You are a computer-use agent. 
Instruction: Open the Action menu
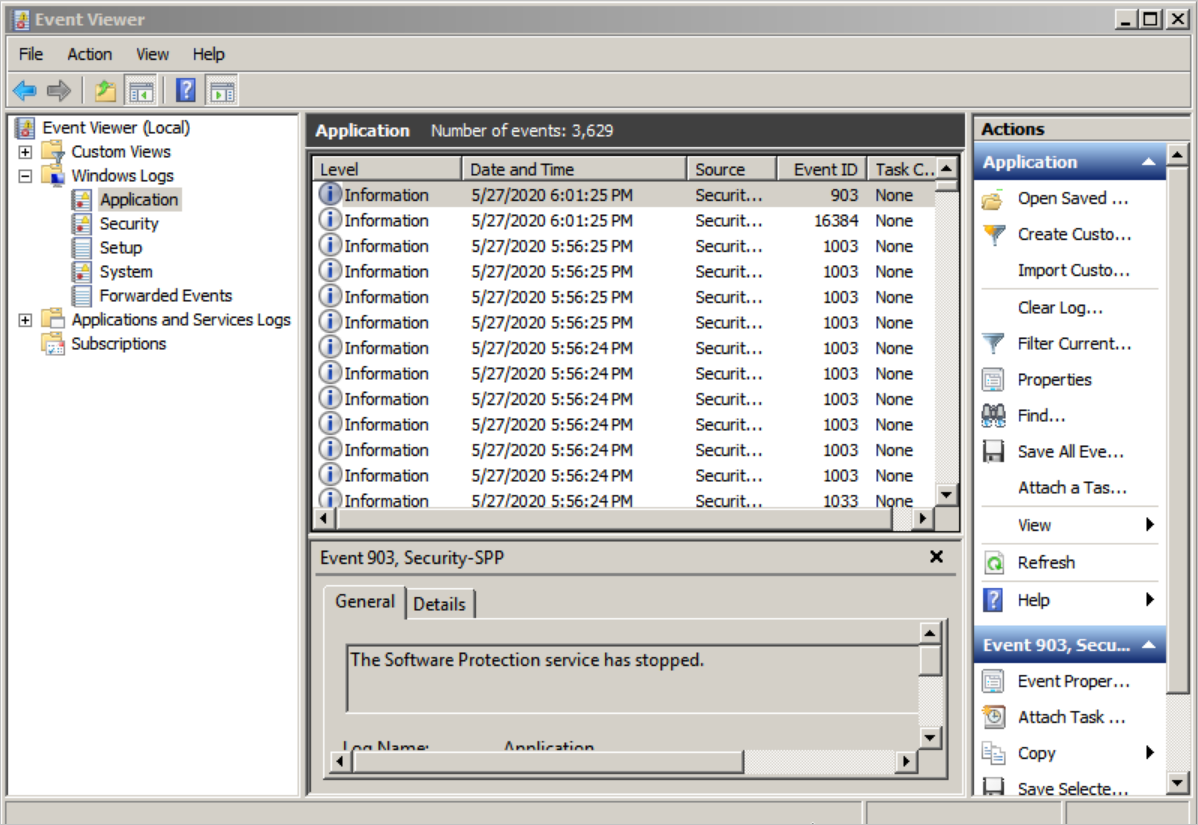click(89, 54)
